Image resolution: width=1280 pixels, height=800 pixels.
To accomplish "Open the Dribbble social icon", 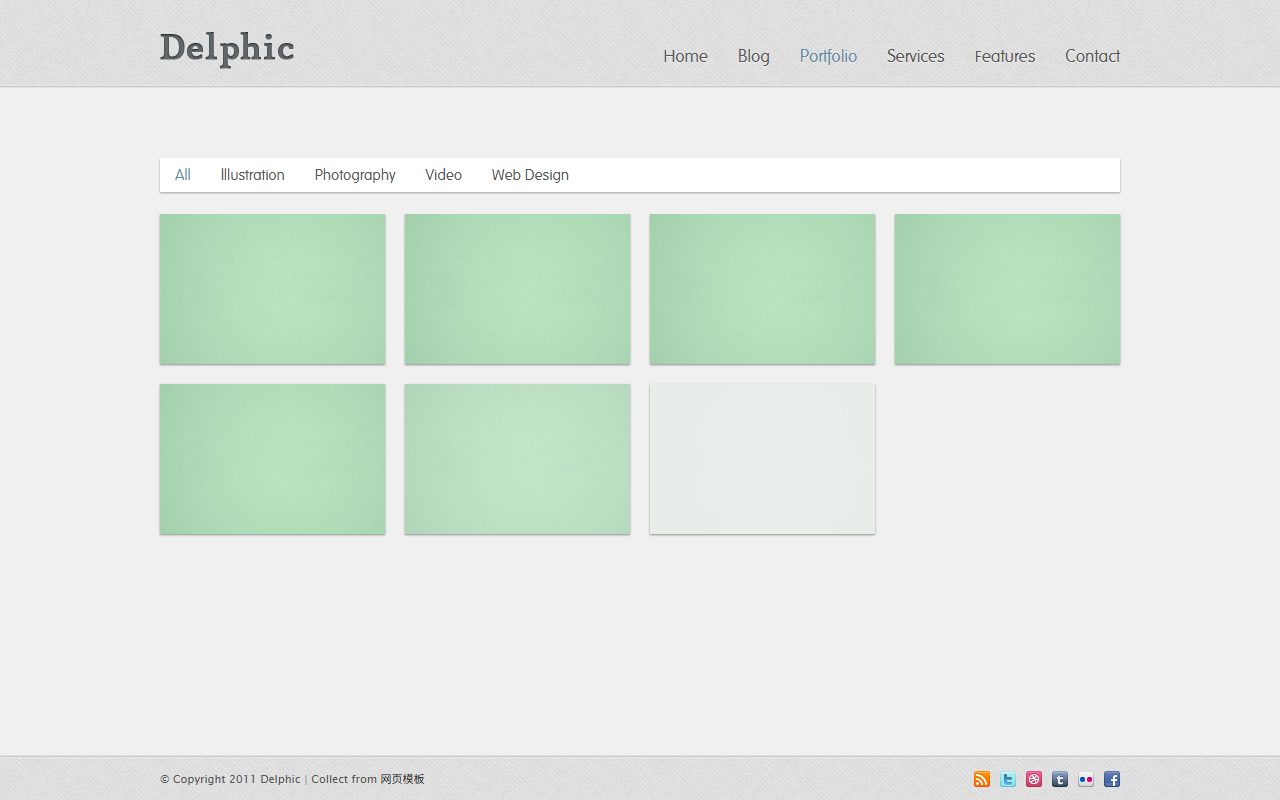I will (1034, 779).
